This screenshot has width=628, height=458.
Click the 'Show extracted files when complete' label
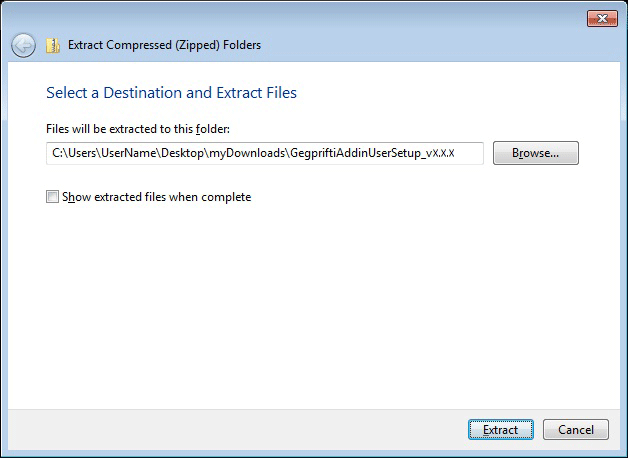point(157,197)
